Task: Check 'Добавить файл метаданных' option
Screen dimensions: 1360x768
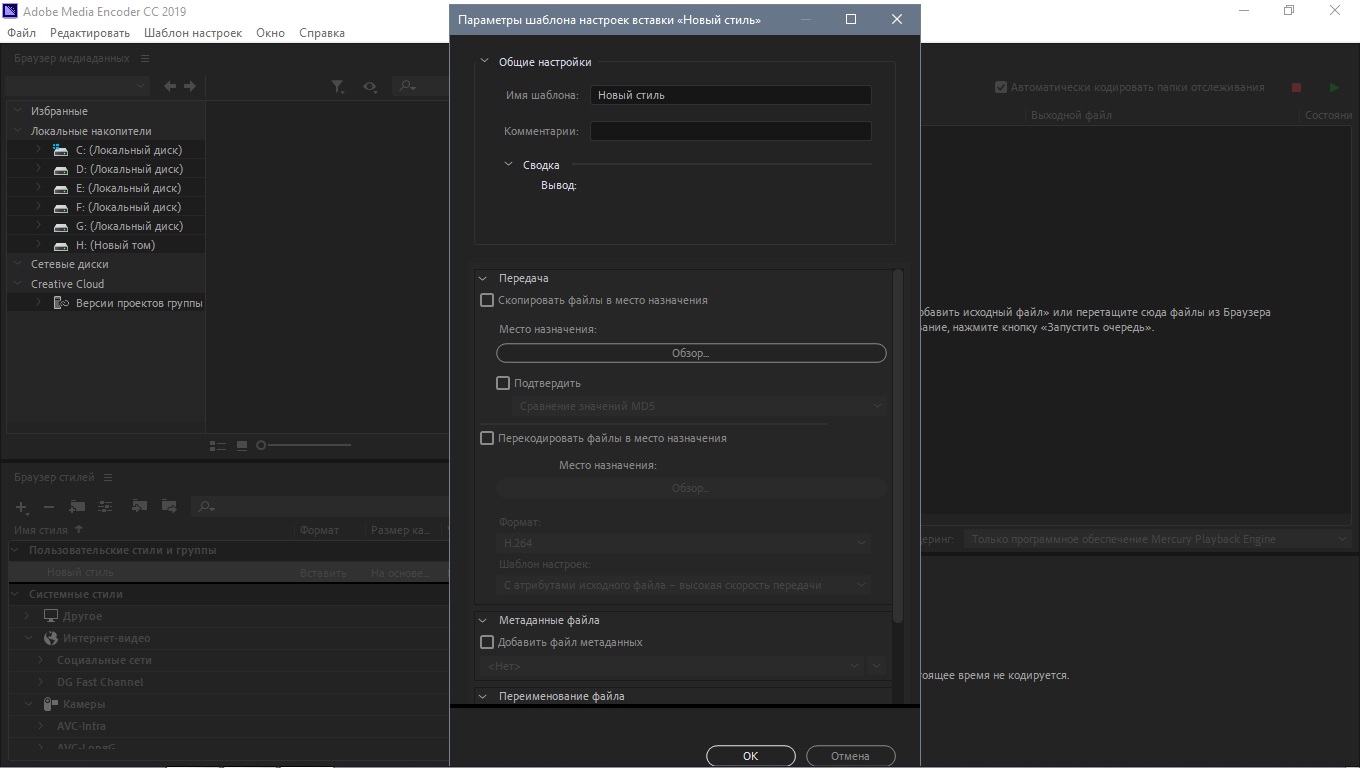Action: 487,642
